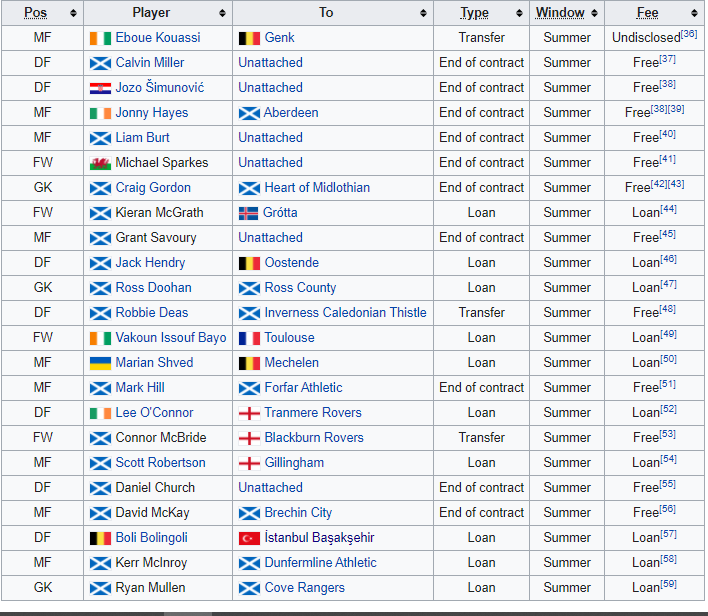The height and width of the screenshot is (616, 708).
Task: Click the Type column header
Action: [x=481, y=13]
